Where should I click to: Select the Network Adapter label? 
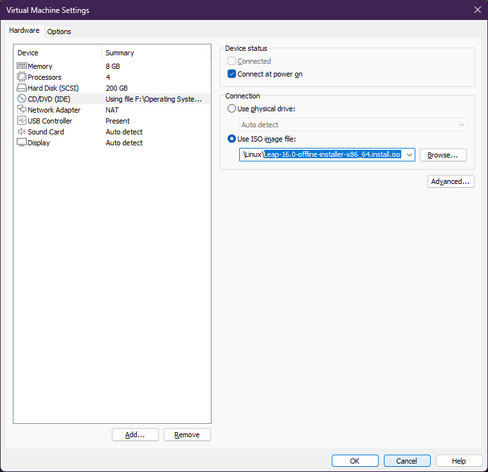pyautogui.click(x=54, y=110)
